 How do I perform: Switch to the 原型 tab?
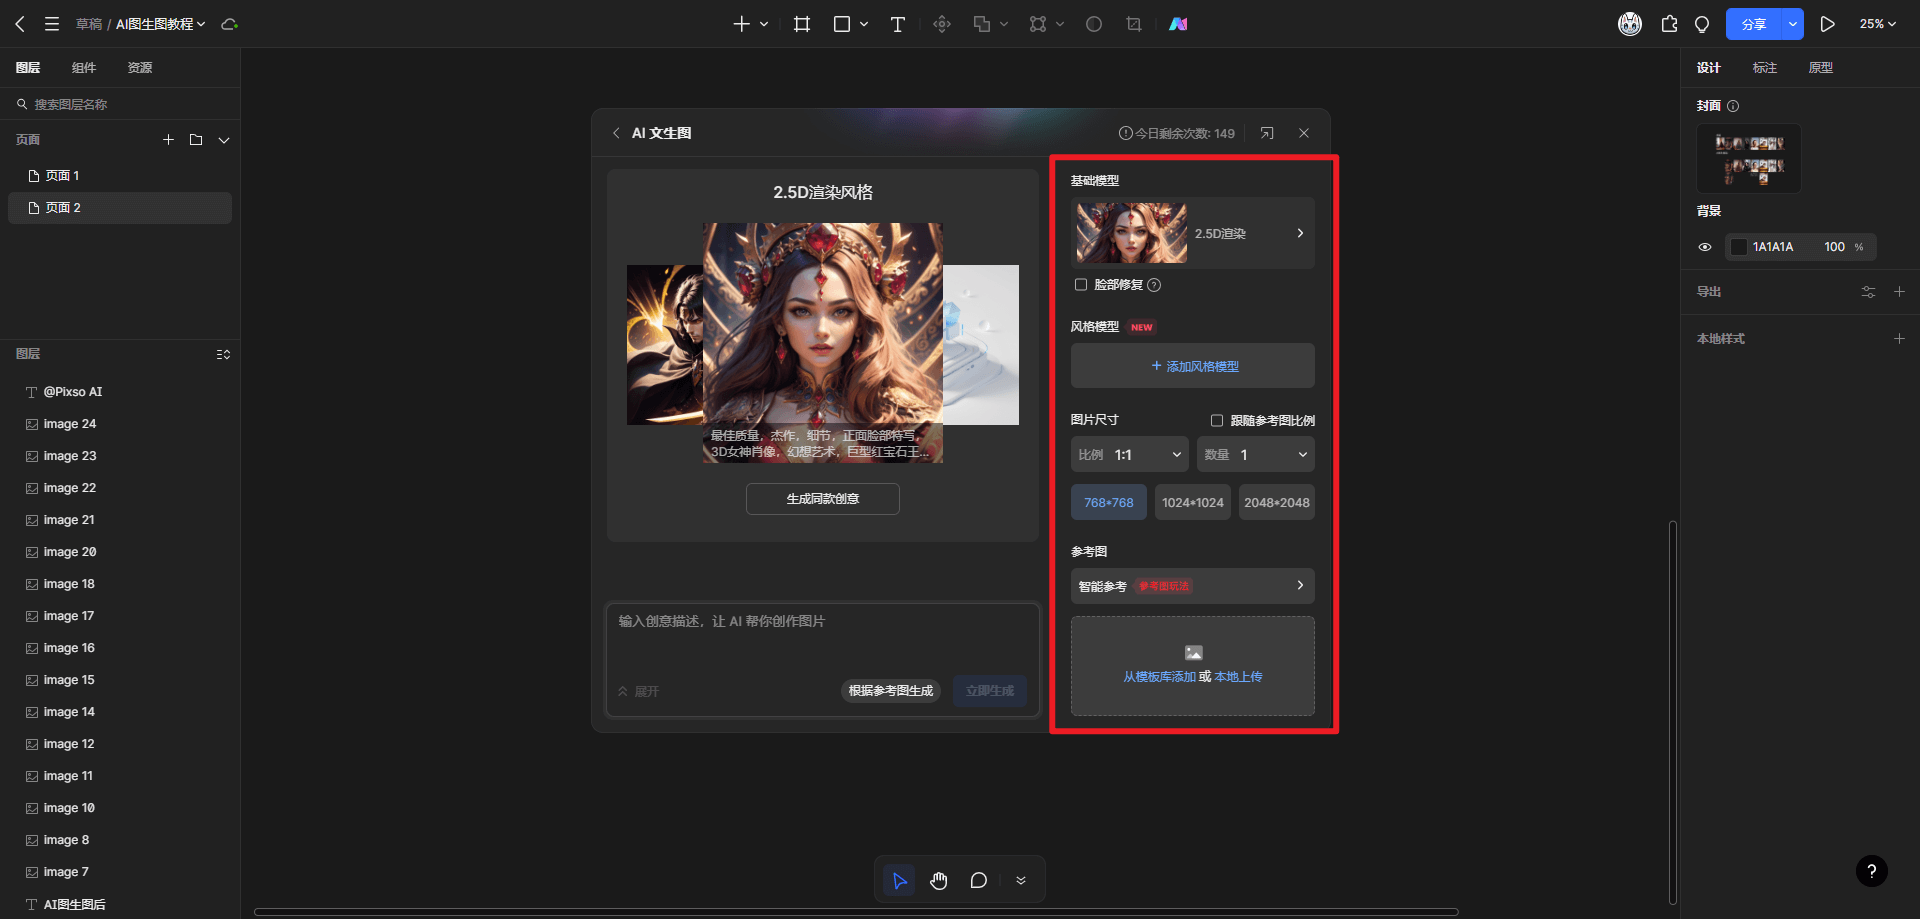pyautogui.click(x=1821, y=68)
